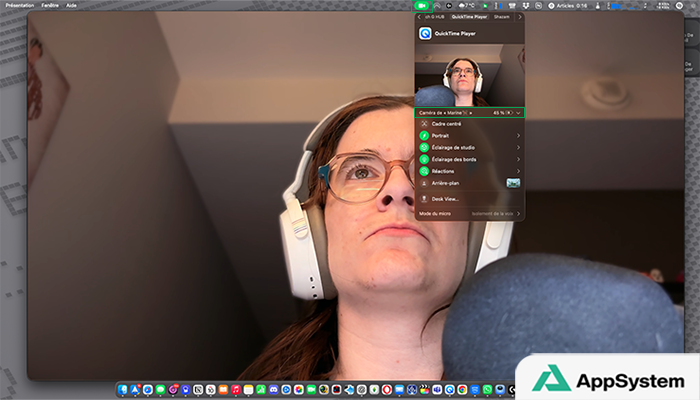Viewport: 700px width, 400px height.
Task: Switch to the Shazam tab
Action: tap(501, 16)
